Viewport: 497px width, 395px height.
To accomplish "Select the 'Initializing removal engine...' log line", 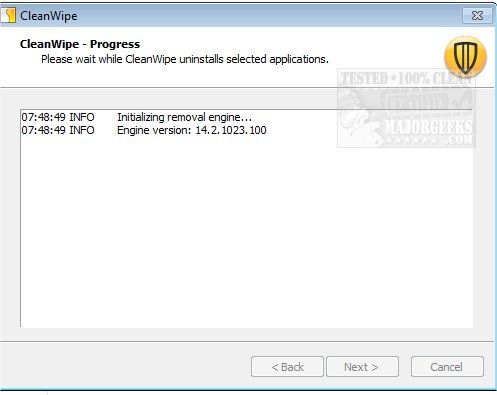I will (x=137, y=117).
